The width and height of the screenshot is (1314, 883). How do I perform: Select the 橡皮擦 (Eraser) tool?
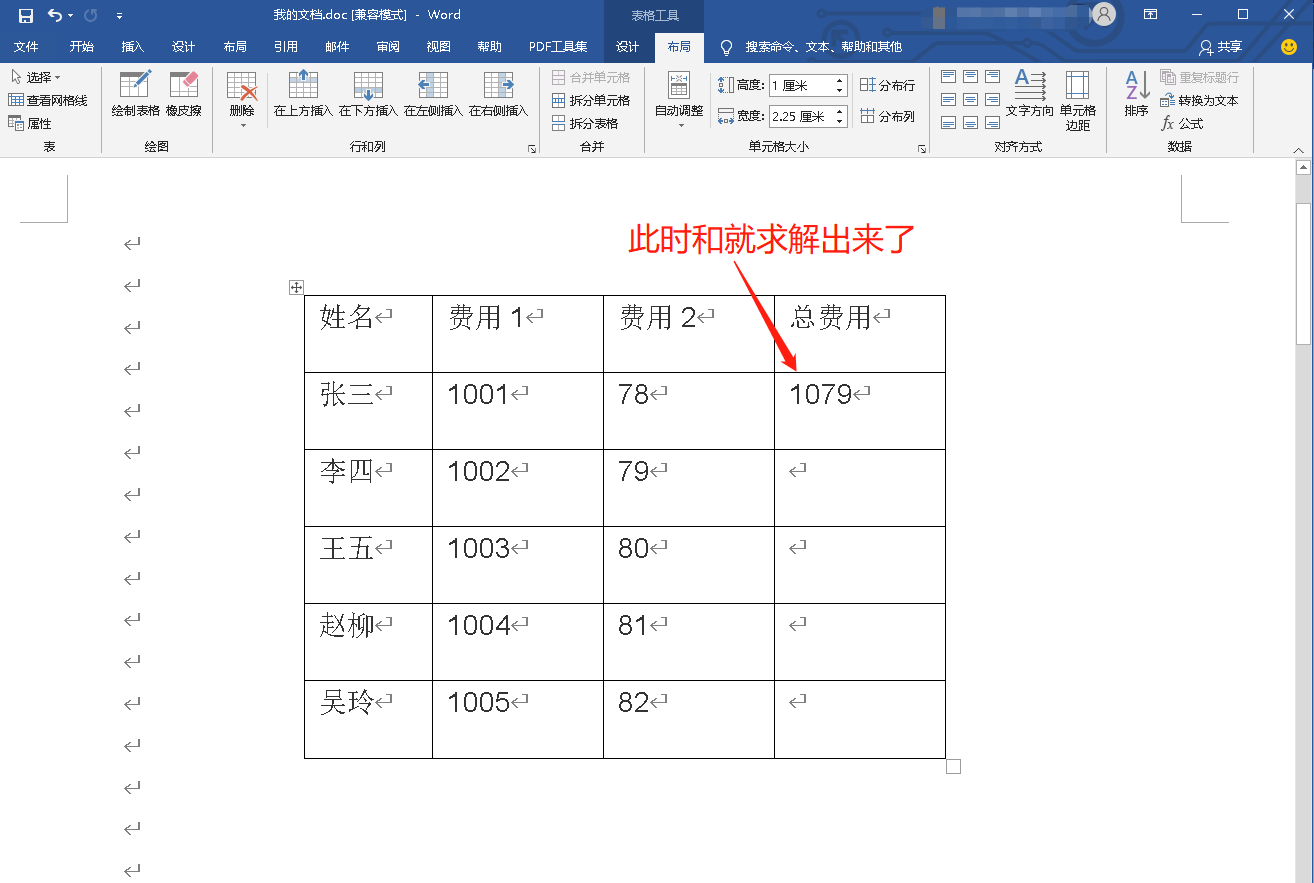(x=182, y=95)
